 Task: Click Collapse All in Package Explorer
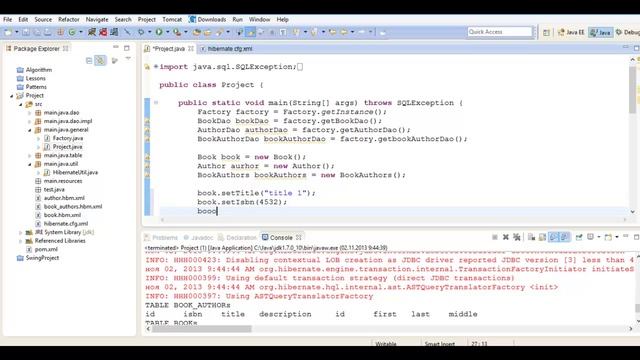coord(89,61)
